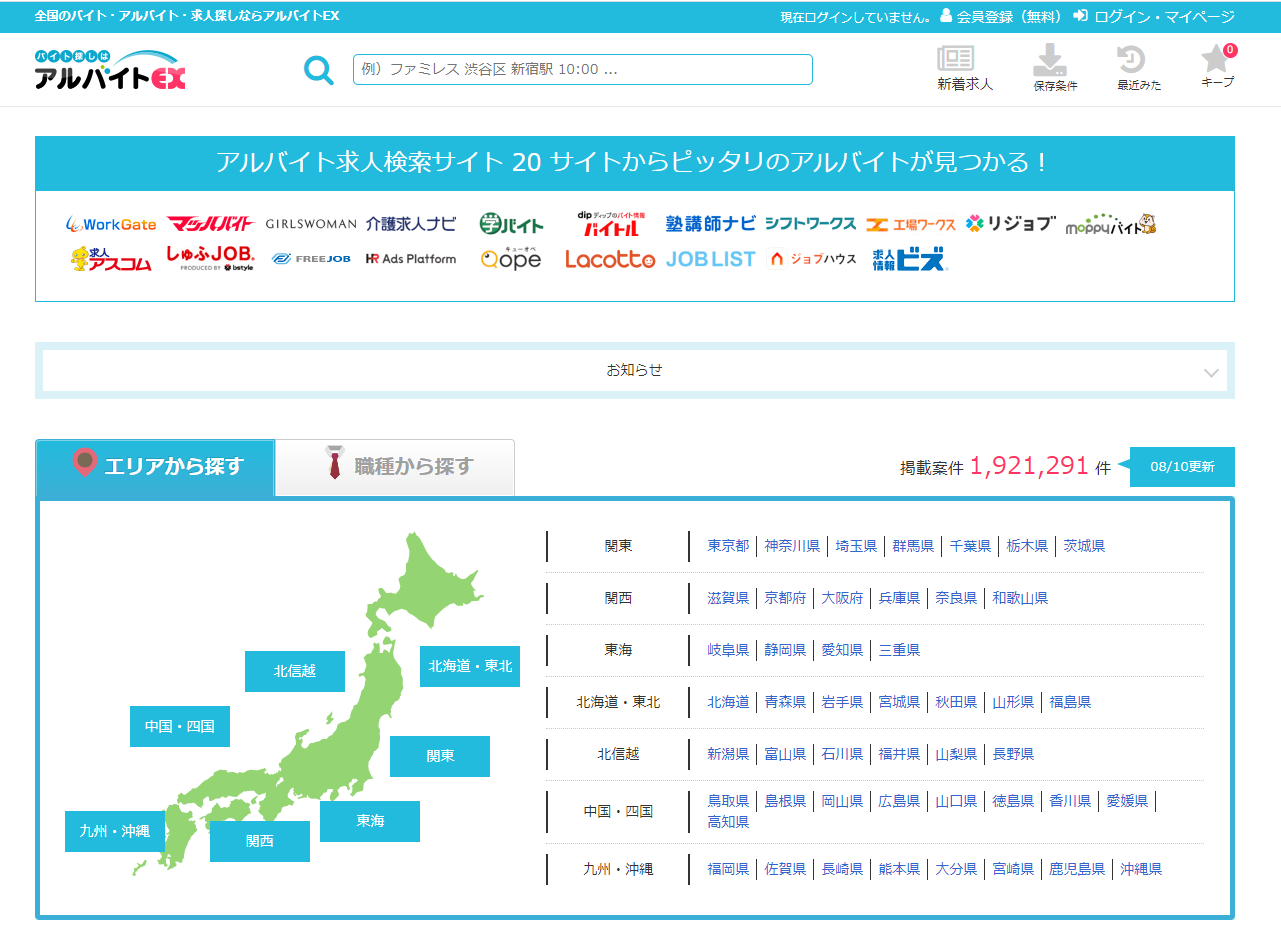Click the Qope partner logo
This screenshot has width=1281, height=930.
511,259
